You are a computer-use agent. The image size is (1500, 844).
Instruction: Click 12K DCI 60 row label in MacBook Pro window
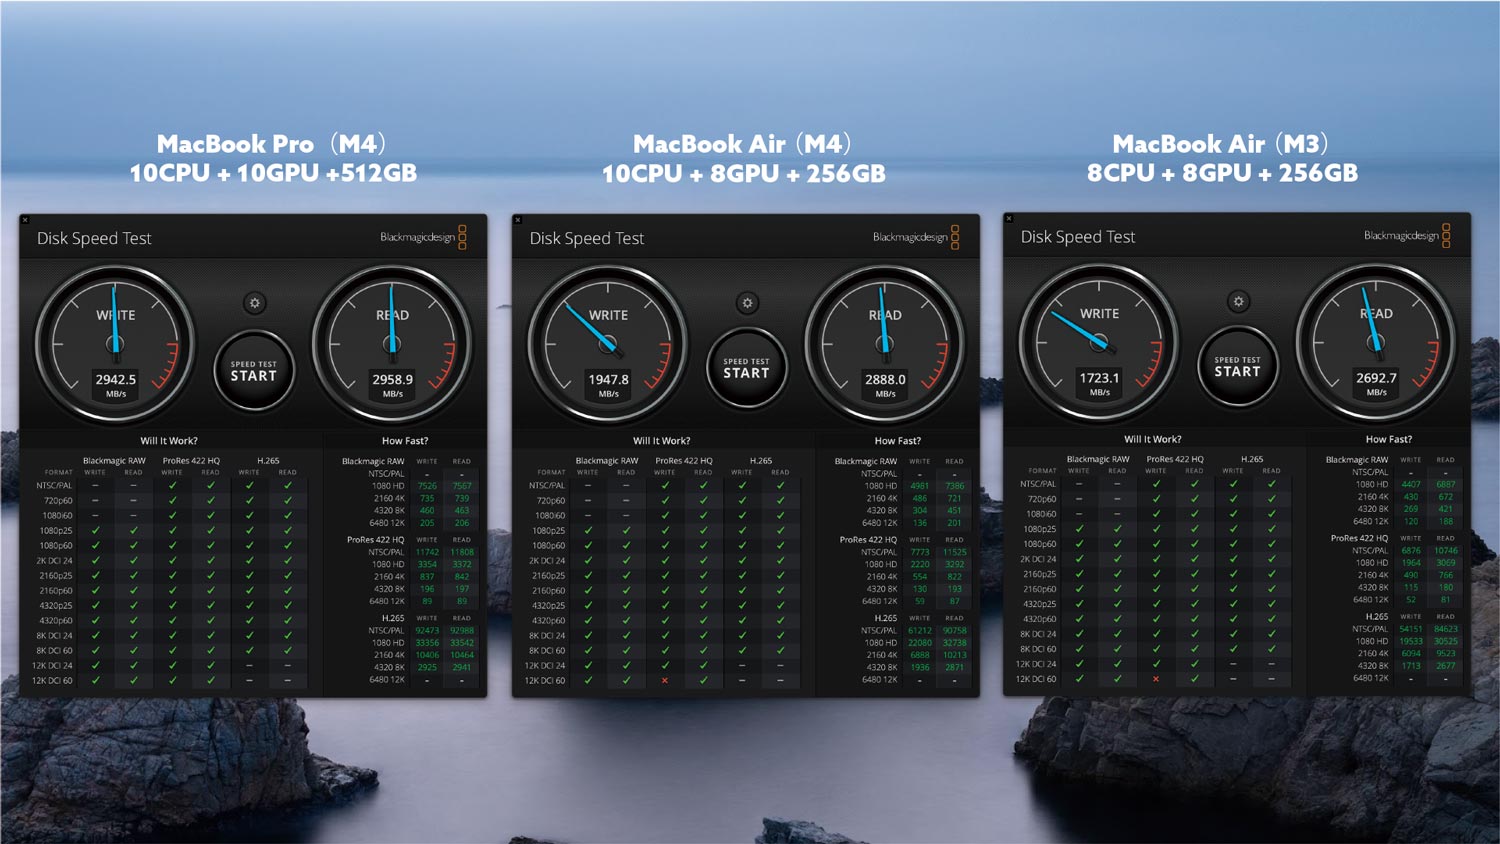(x=52, y=681)
